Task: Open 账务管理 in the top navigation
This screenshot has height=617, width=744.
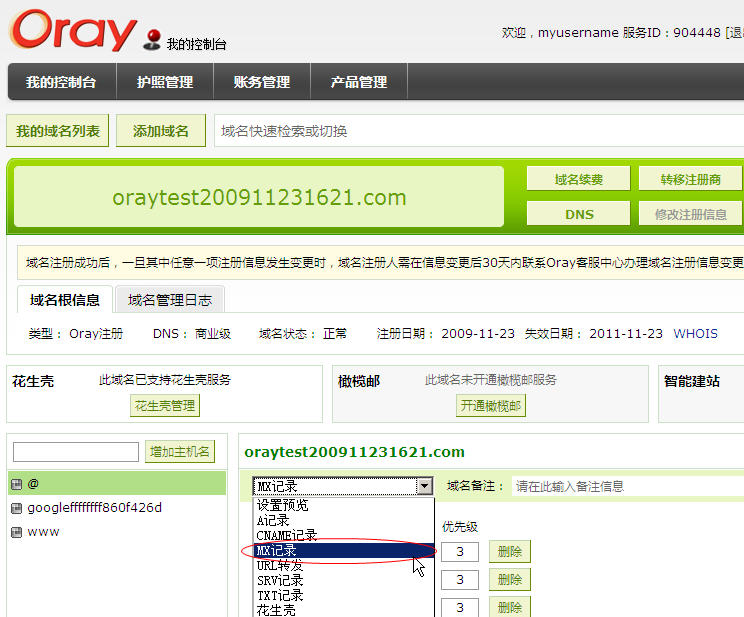Action: pyautogui.click(x=262, y=82)
